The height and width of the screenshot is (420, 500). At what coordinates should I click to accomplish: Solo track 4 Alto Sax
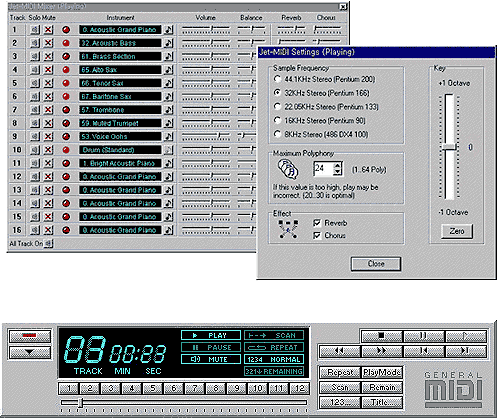[x=34, y=70]
